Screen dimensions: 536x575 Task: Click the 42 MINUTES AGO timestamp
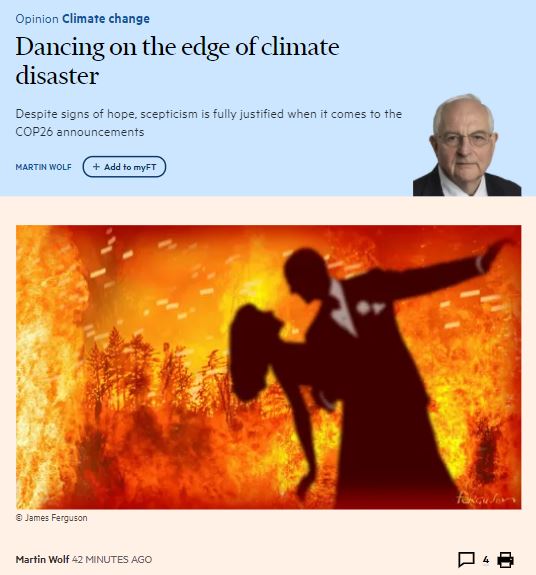(112, 560)
